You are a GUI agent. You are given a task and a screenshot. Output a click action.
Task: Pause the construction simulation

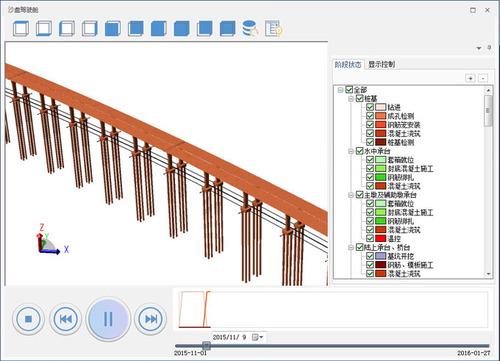coord(108,319)
